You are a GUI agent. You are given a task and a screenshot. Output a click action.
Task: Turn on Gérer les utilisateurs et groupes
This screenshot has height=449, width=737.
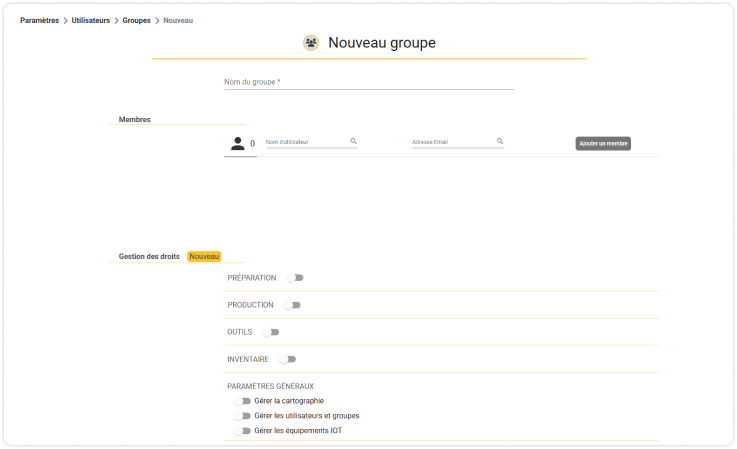tap(243, 416)
